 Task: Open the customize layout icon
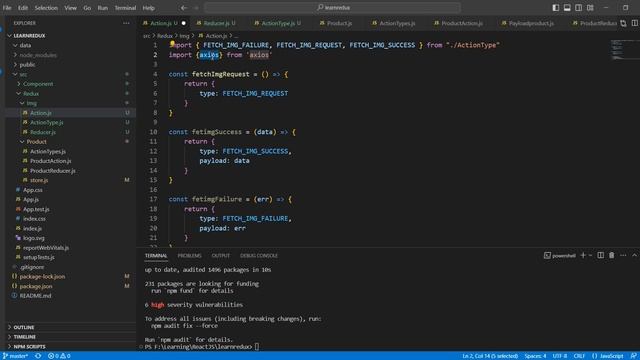[x=590, y=8]
